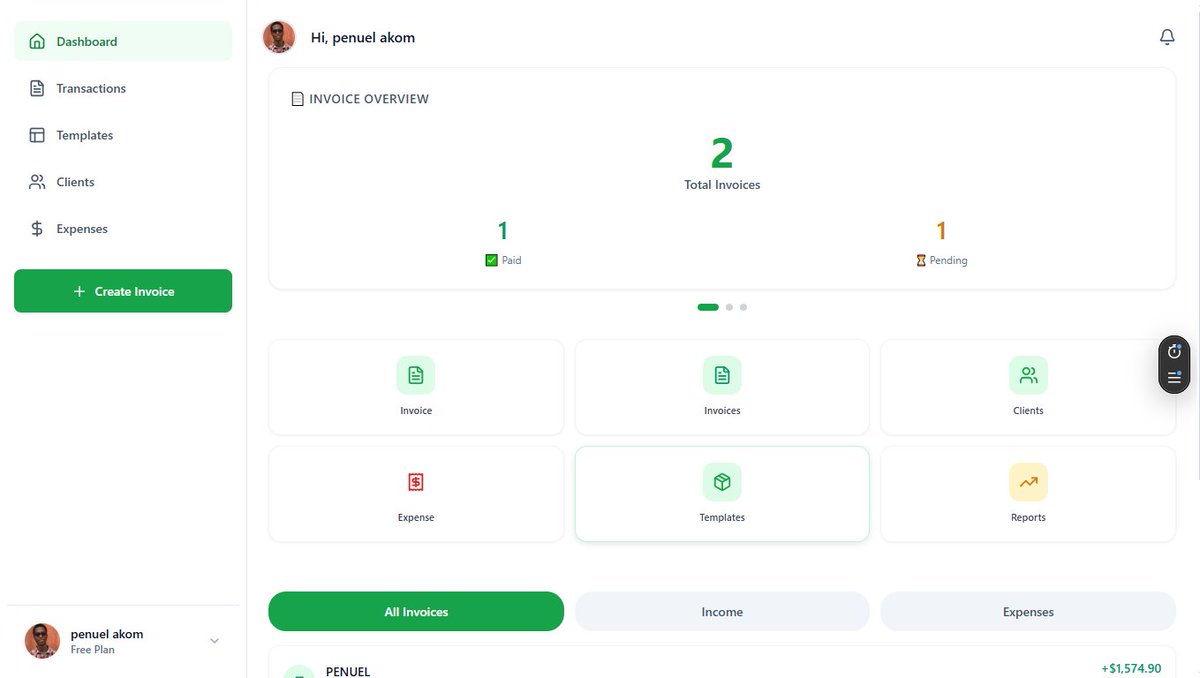Switch to the Expenses filter tab
The image size is (1200, 678).
(x=1028, y=611)
